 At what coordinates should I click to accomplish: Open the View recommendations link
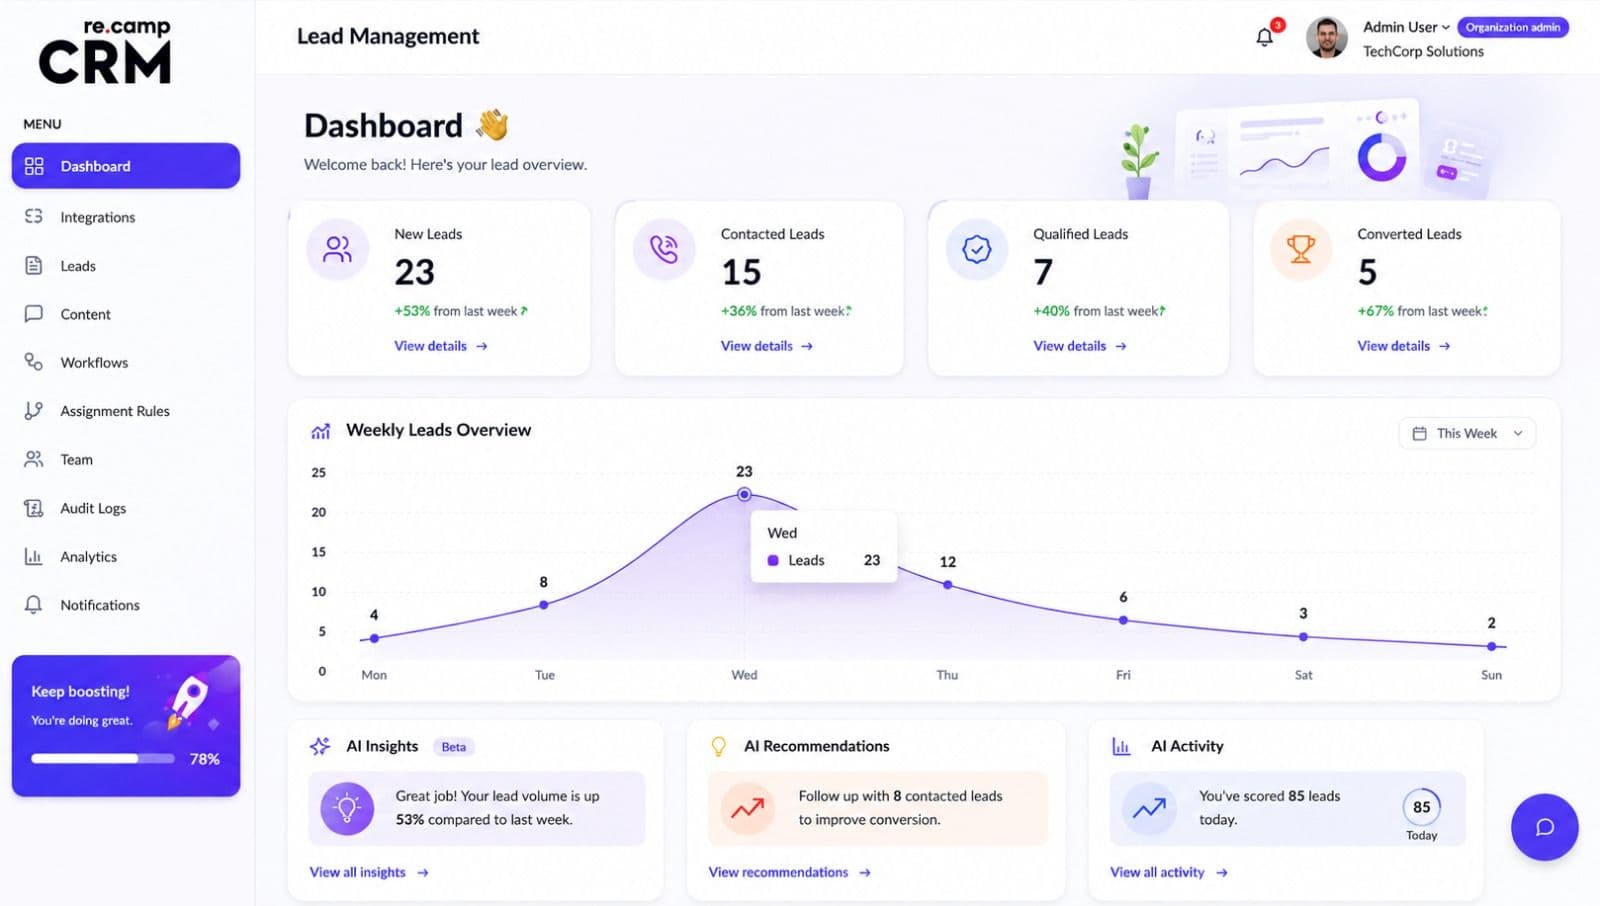click(789, 872)
